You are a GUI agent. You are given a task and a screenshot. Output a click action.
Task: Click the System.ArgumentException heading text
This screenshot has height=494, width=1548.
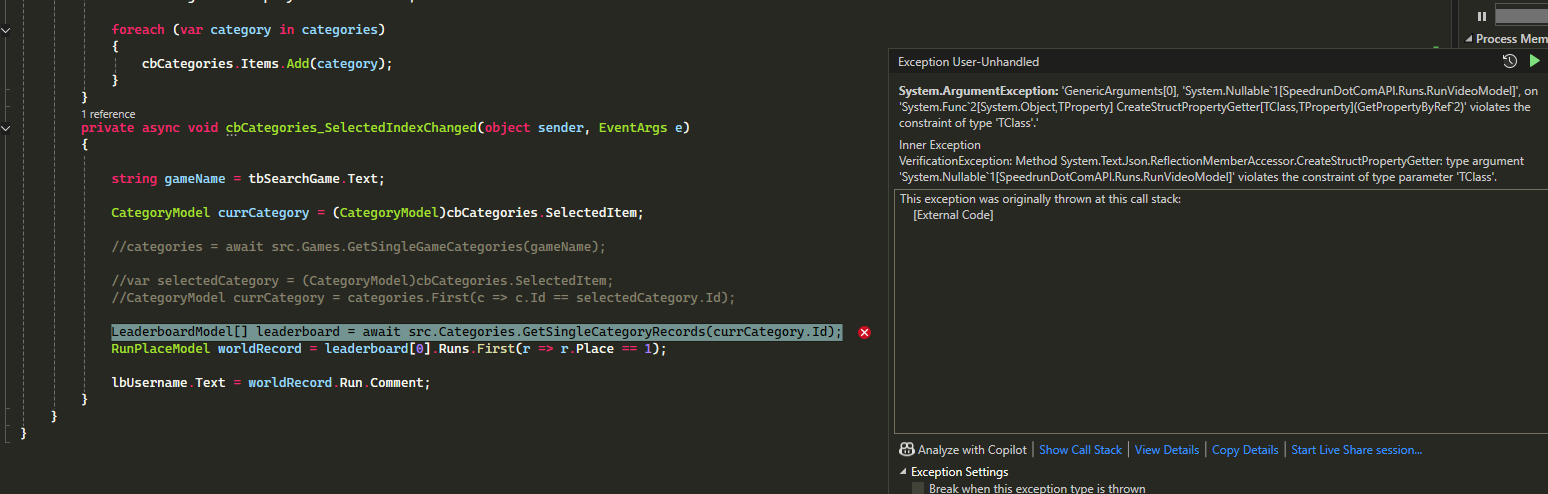(977, 91)
